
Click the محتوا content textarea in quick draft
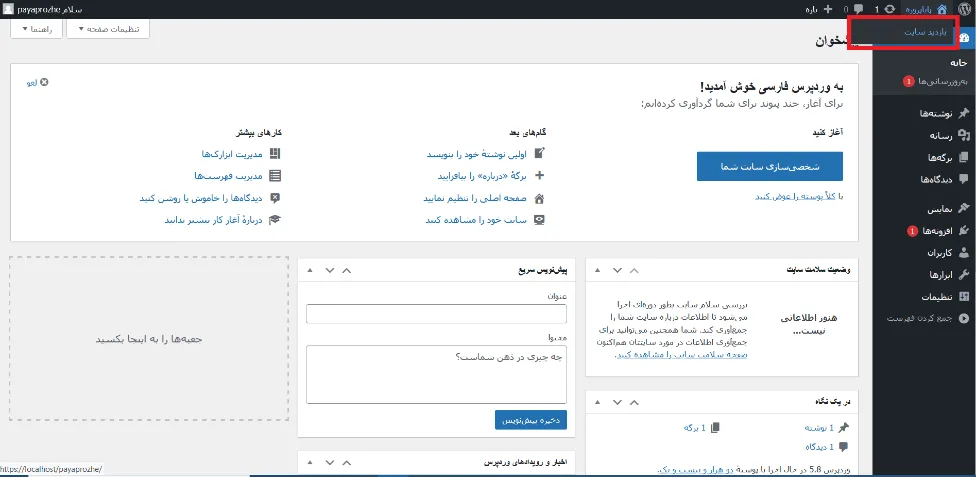coord(436,375)
